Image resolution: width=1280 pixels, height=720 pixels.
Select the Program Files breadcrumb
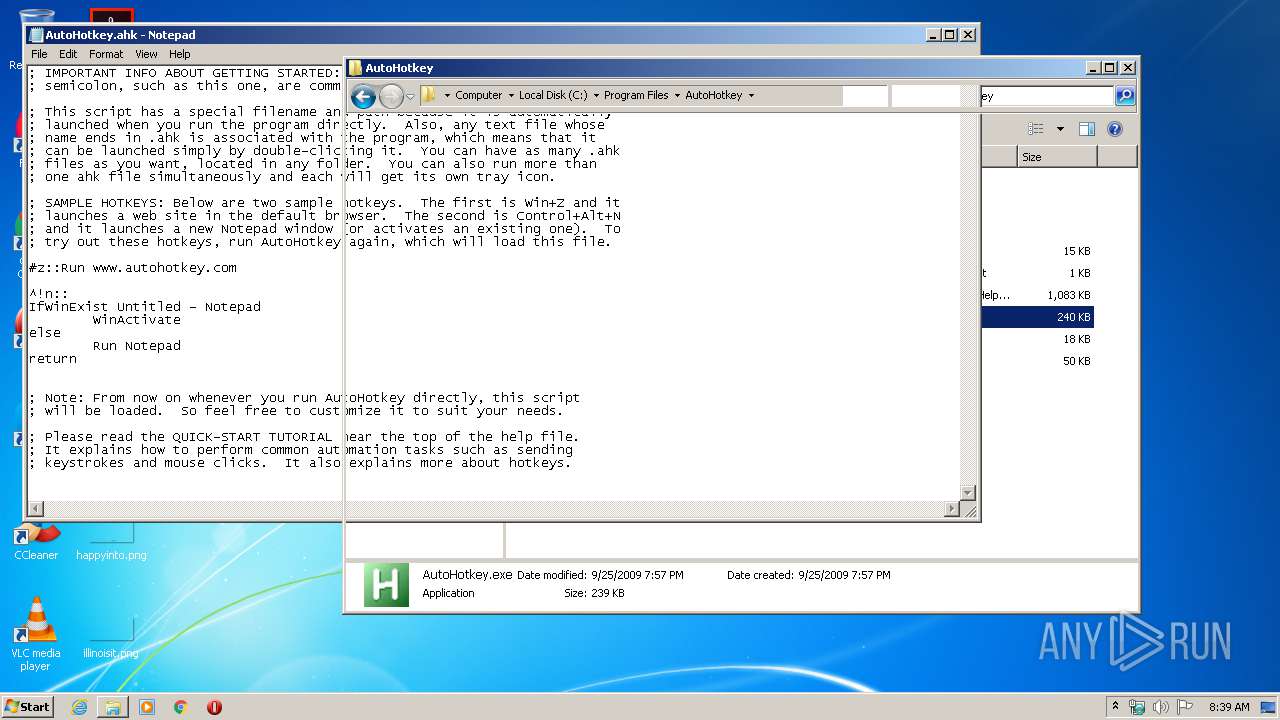[x=636, y=96]
